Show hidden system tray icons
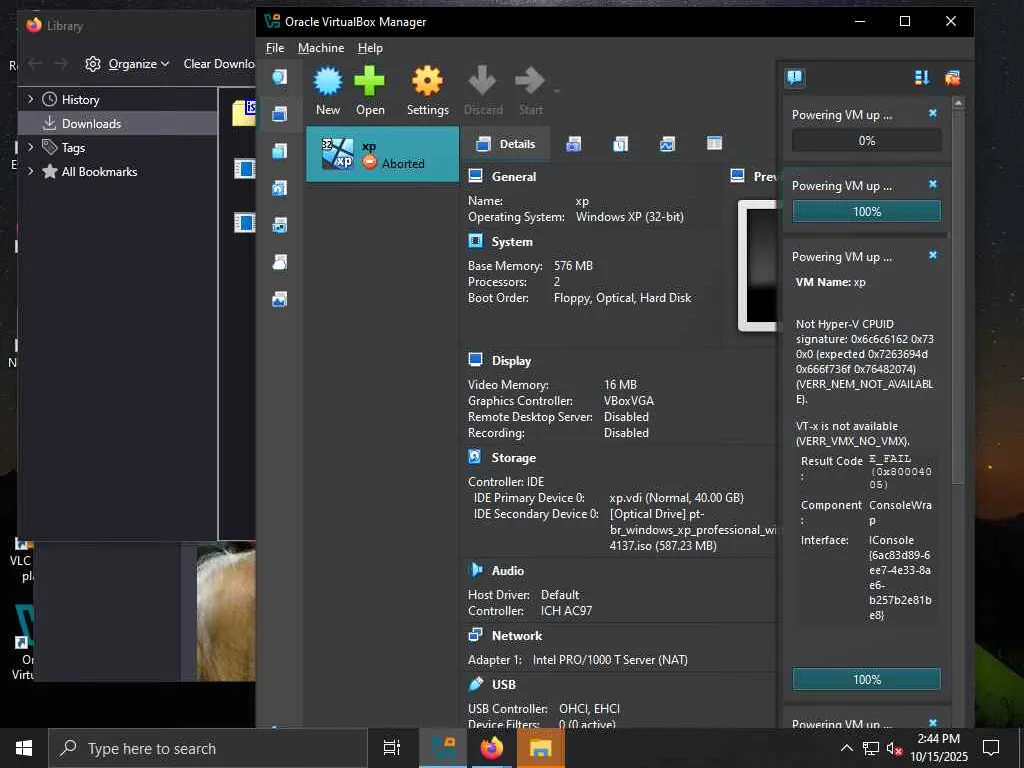The width and height of the screenshot is (1024, 768). 846,748
